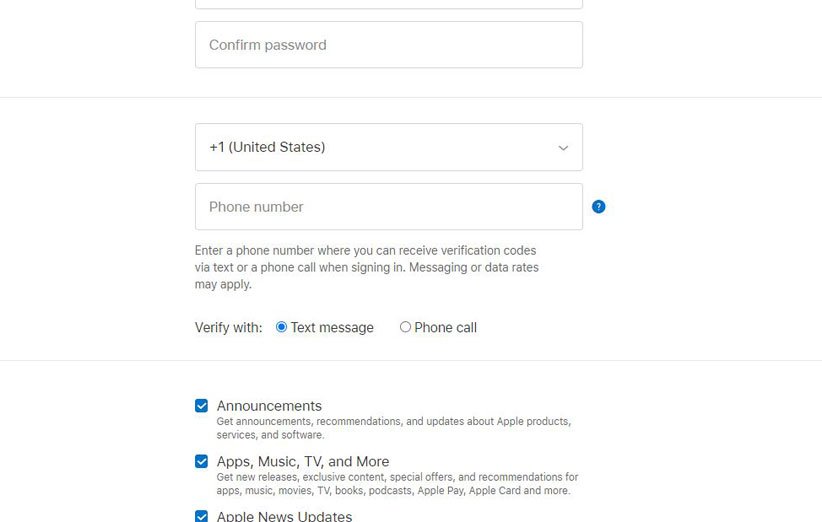The height and width of the screenshot is (522, 822).
Task: Open the +1 (United States) dropdown
Action: pos(388,147)
